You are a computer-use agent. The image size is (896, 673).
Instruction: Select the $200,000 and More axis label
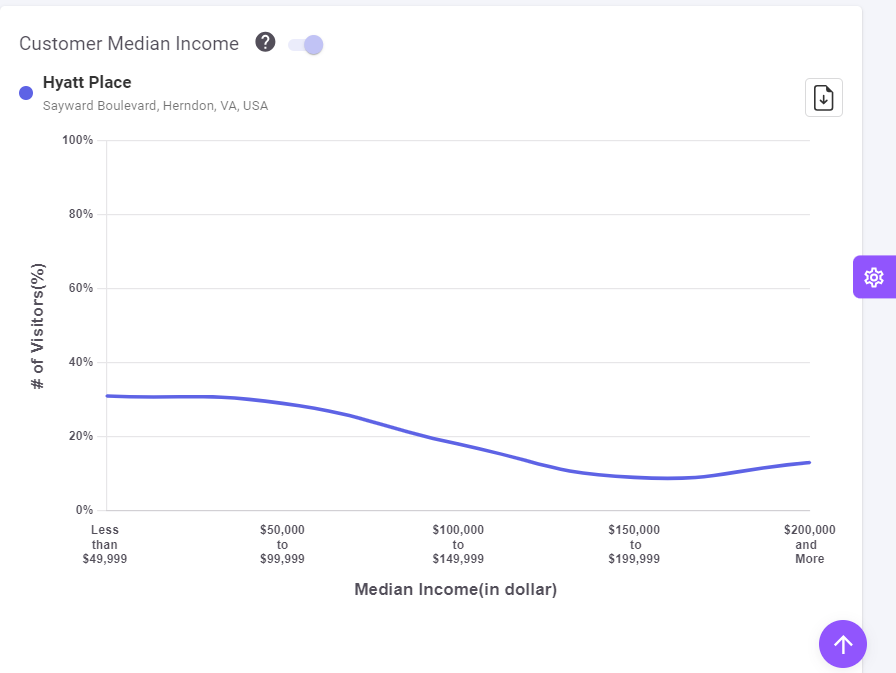(809, 544)
